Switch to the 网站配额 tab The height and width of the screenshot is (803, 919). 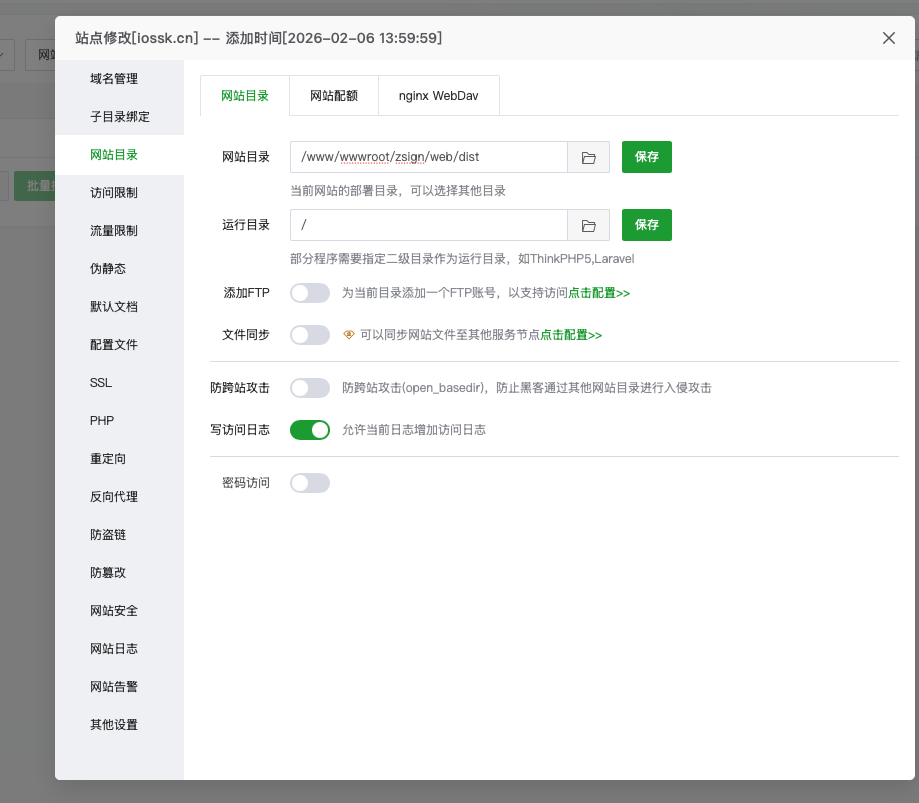(332, 95)
